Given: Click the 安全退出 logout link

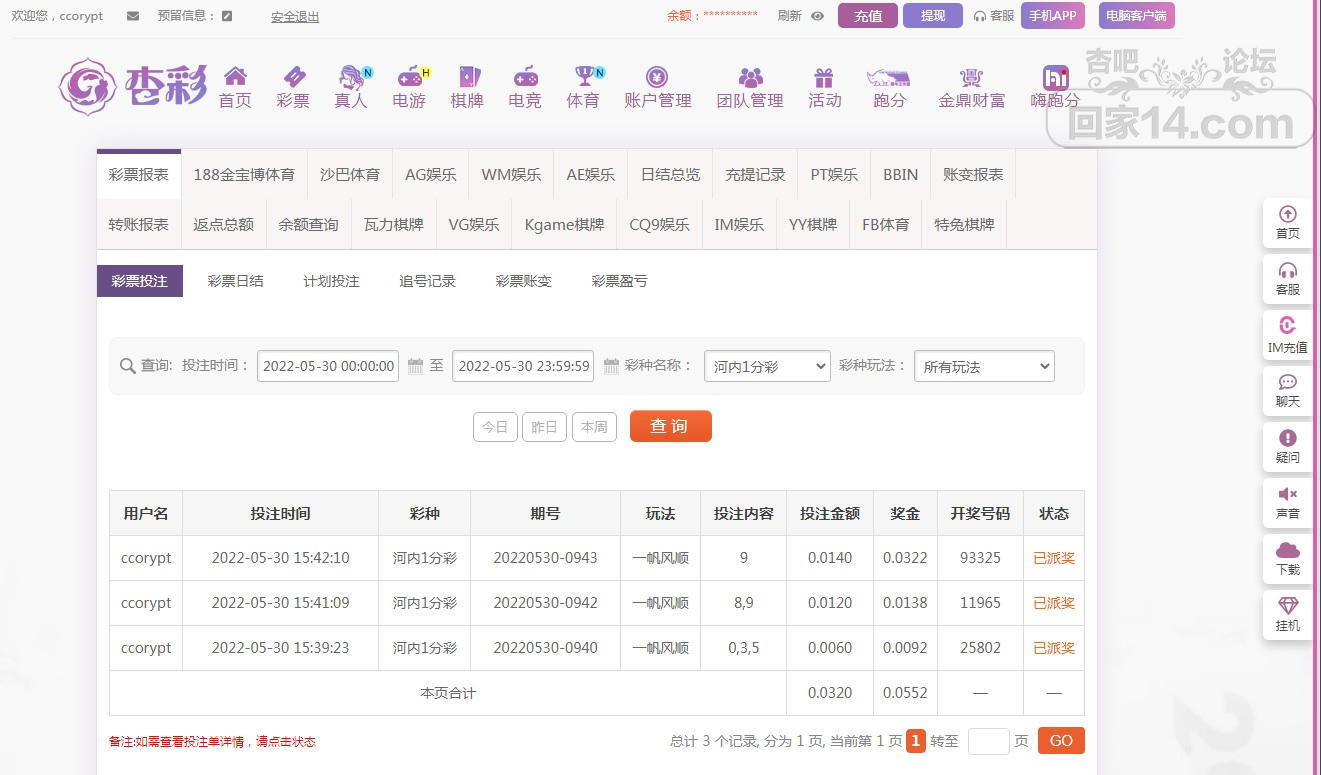Looking at the screenshot, I should 295,17.
